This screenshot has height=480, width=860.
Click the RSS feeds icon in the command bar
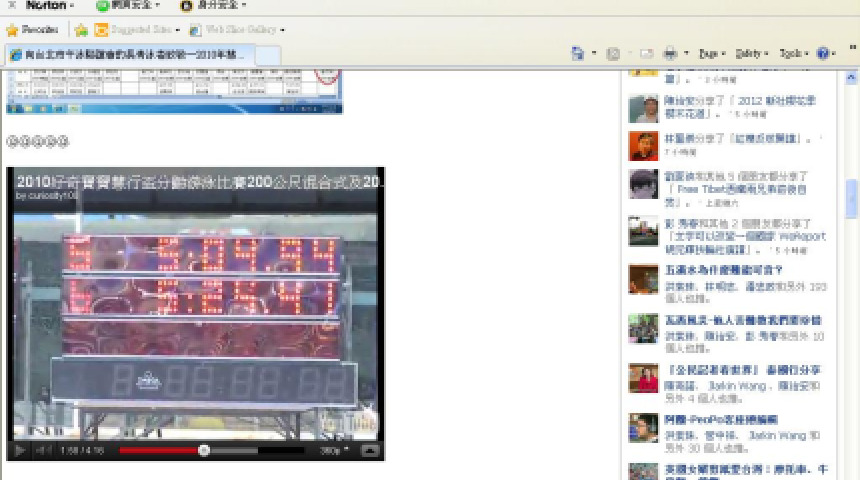[x=613, y=53]
